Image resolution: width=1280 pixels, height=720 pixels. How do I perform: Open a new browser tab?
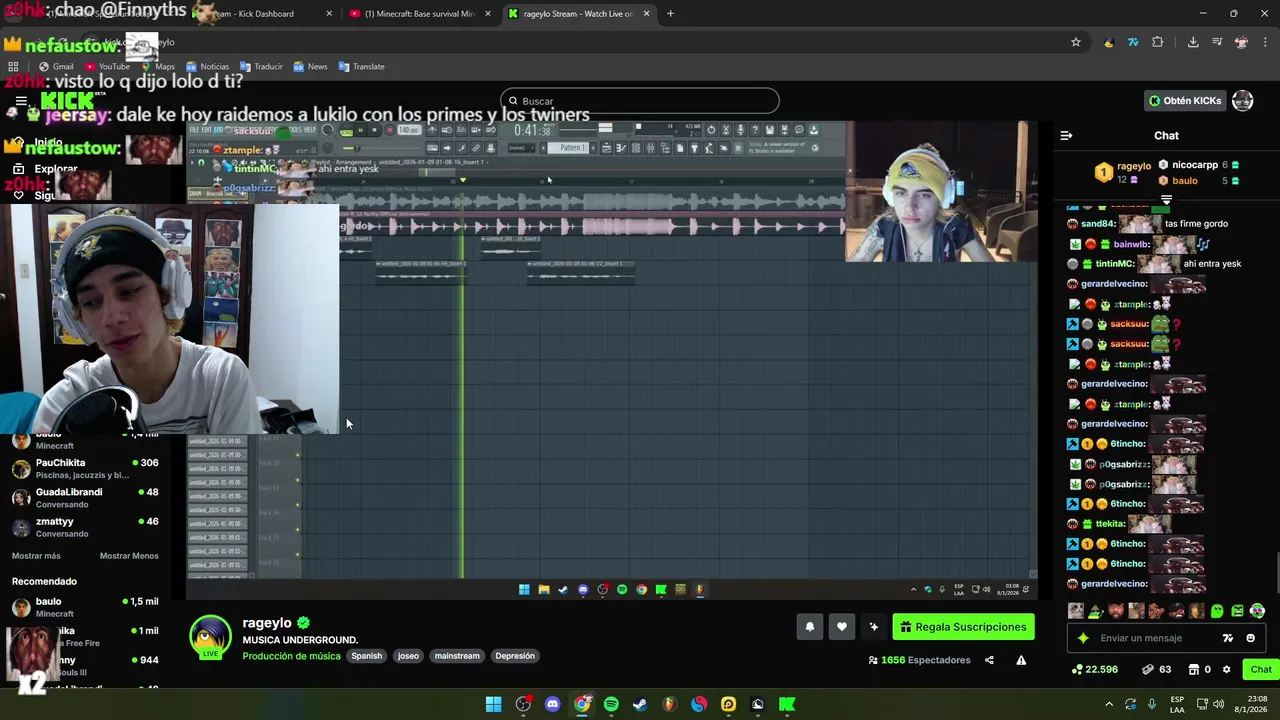pos(670,14)
